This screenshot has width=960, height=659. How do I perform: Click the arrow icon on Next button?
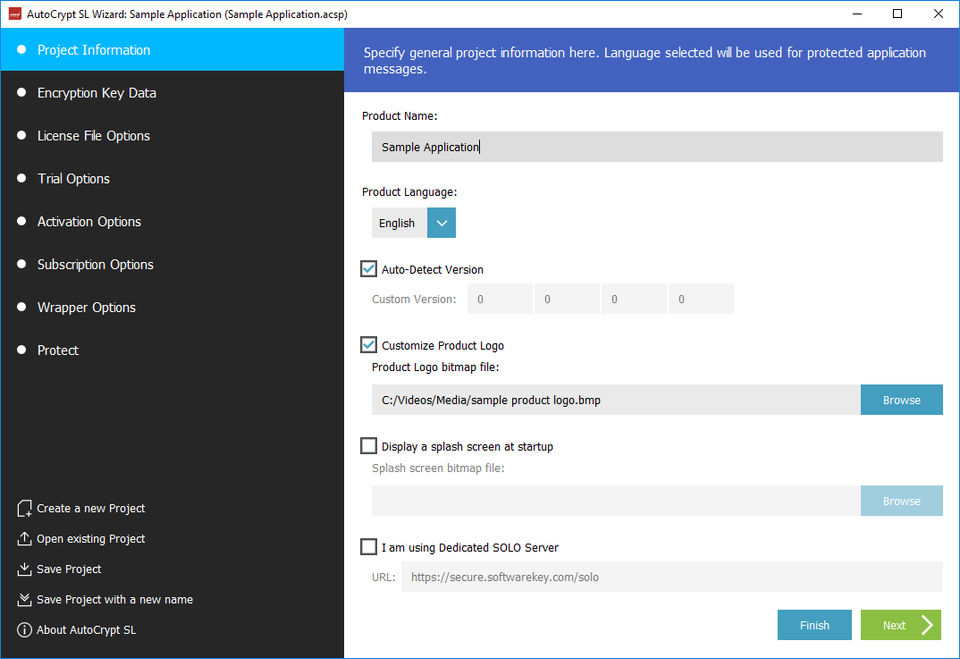coord(926,625)
